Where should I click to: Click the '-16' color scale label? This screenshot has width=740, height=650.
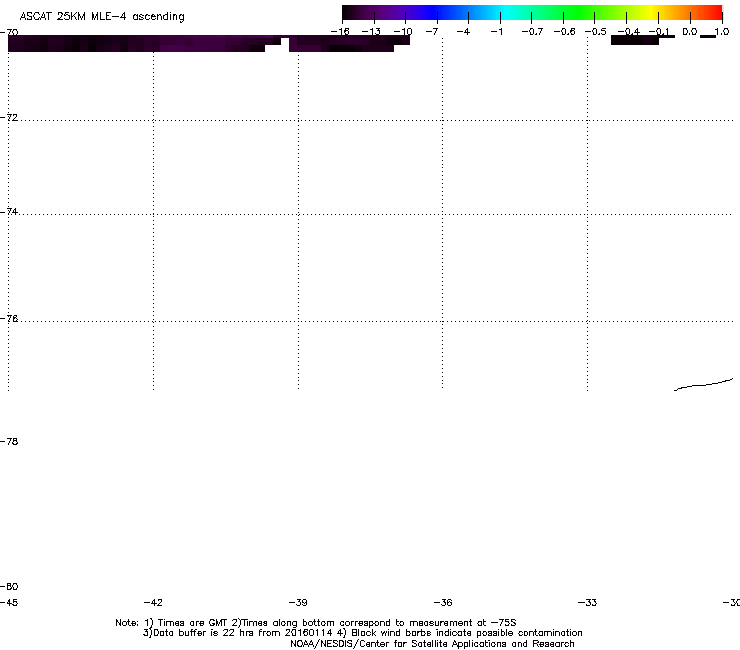pyautogui.click(x=340, y=32)
